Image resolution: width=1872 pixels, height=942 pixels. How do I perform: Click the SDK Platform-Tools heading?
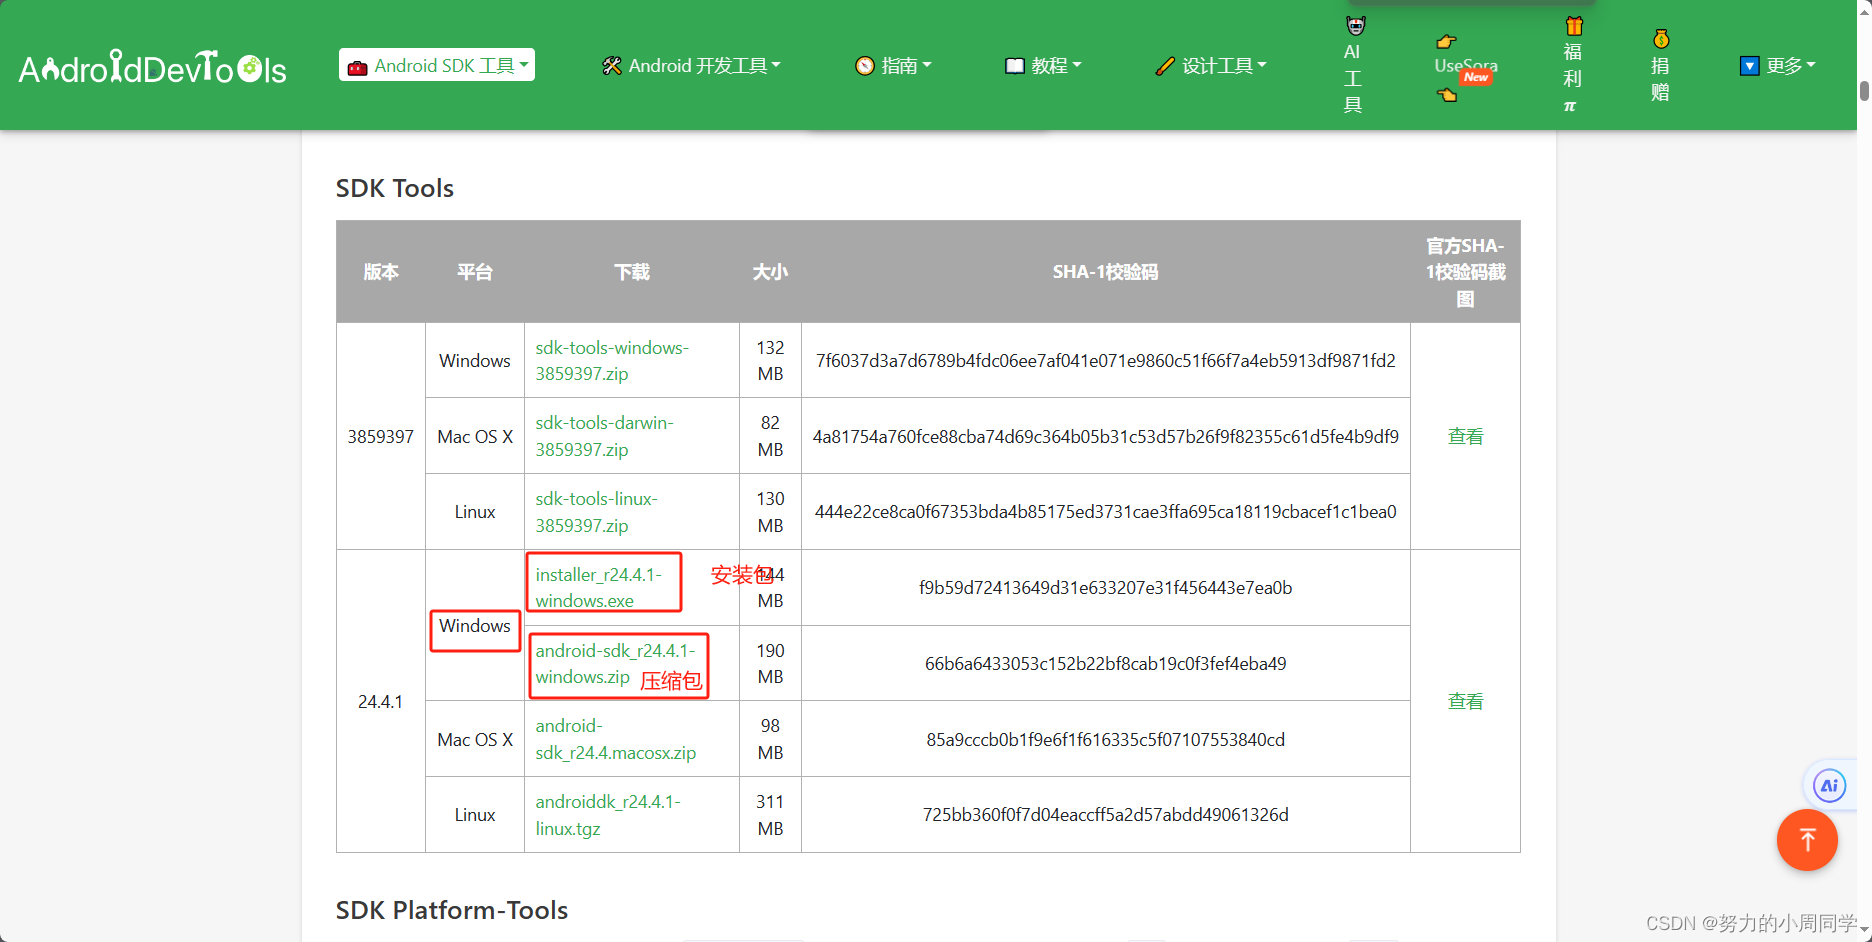point(452,910)
